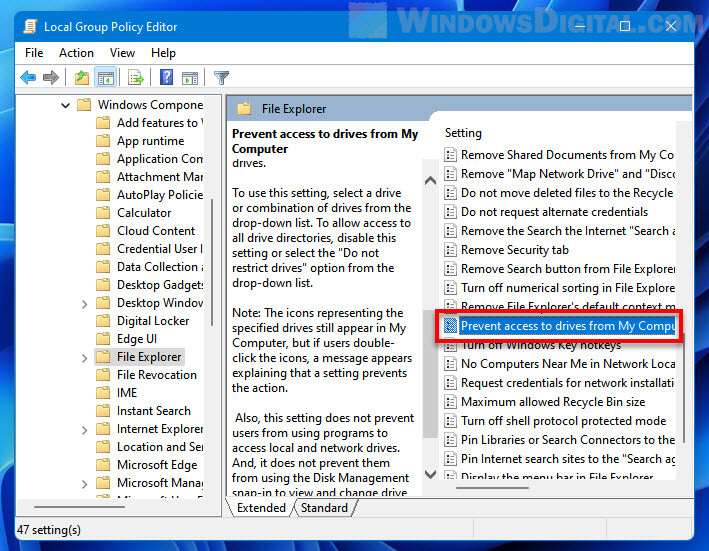Click the Forward arrow toolbar icon
Image resolution: width=709 pixels, height=551 pixels.
coord(52,77)
